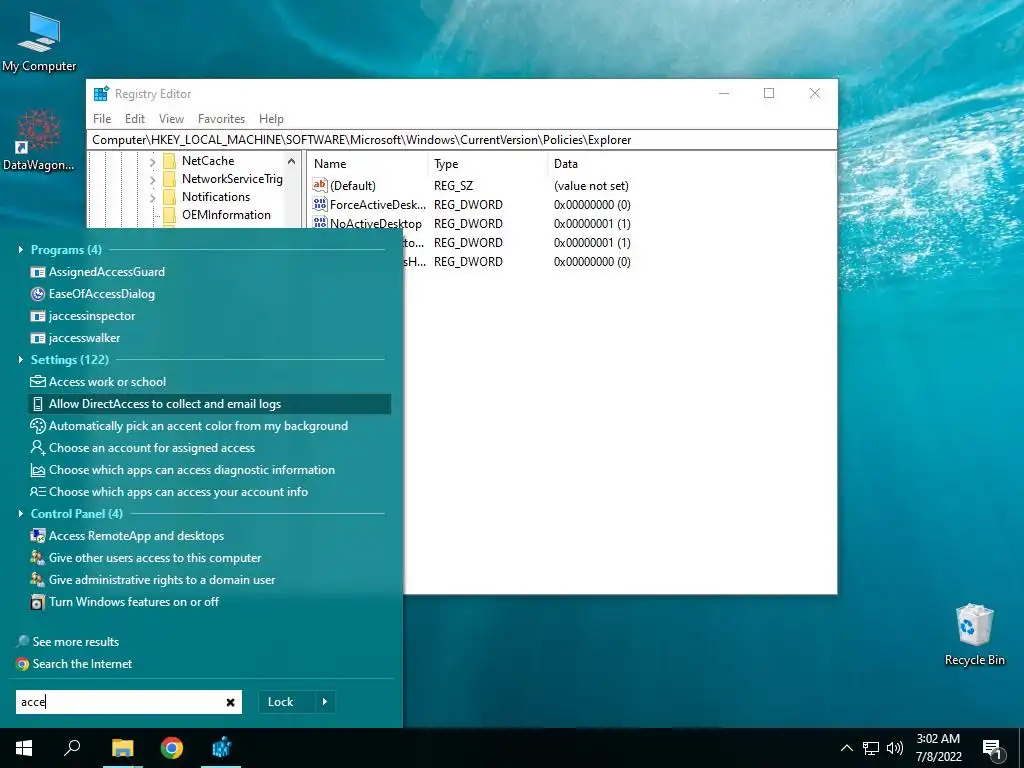Open apps can access your account info
Viewport: 1024px width, 768px height.
click(x=169, y=492)
